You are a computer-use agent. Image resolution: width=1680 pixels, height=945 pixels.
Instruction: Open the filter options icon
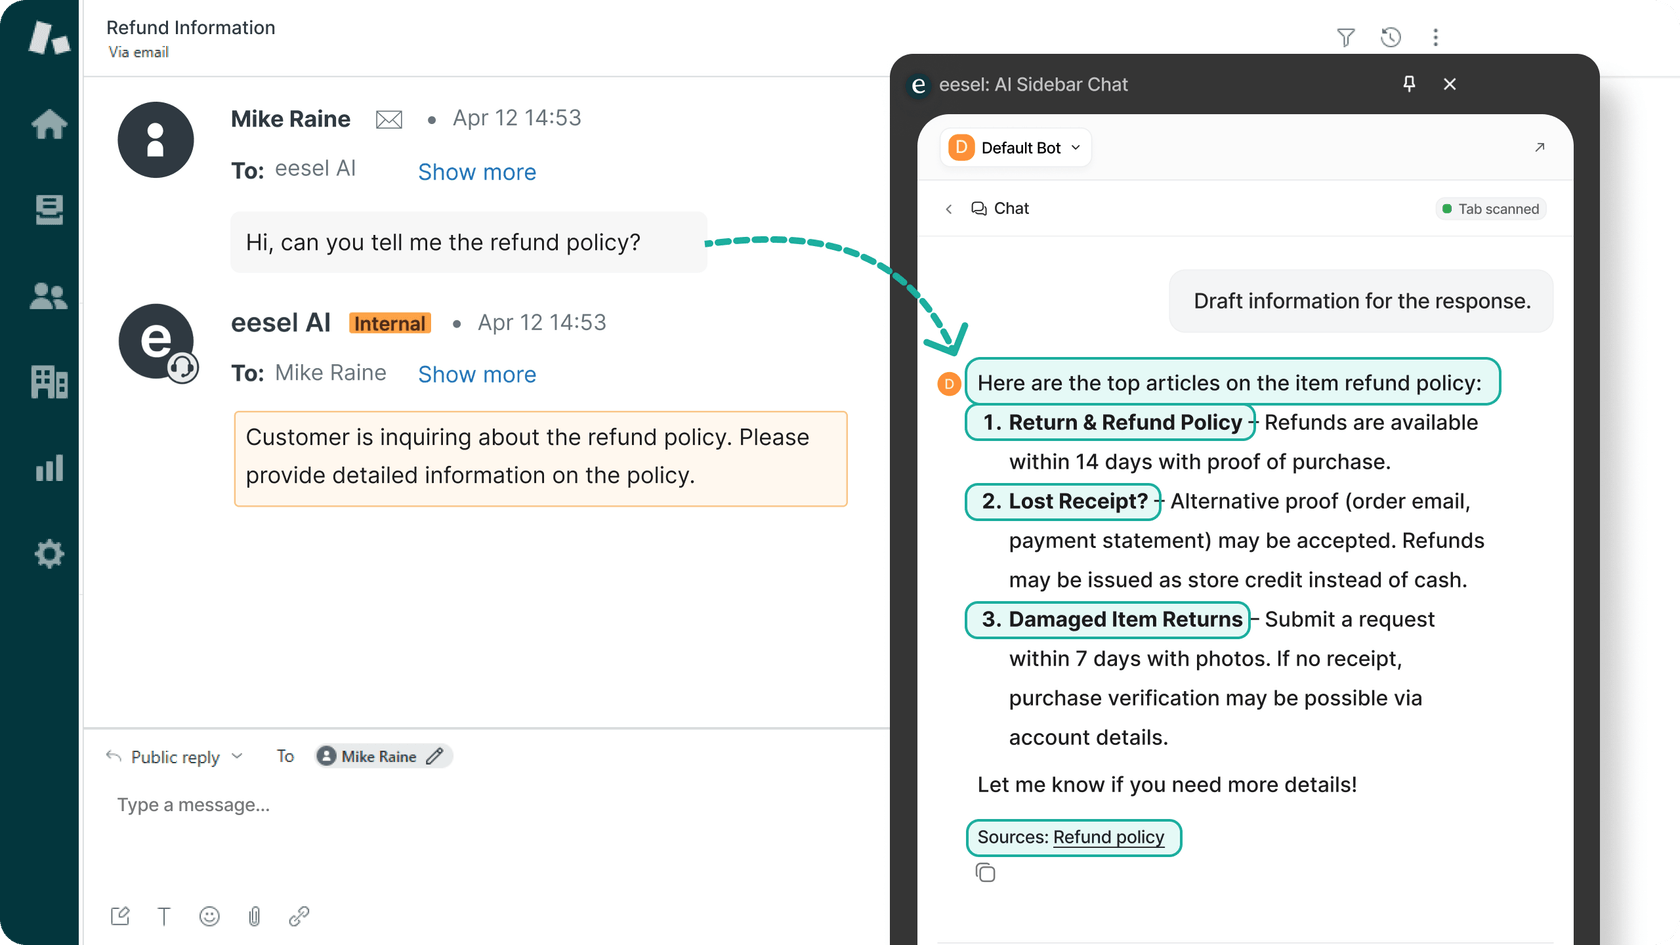[x=1345, y=37]
